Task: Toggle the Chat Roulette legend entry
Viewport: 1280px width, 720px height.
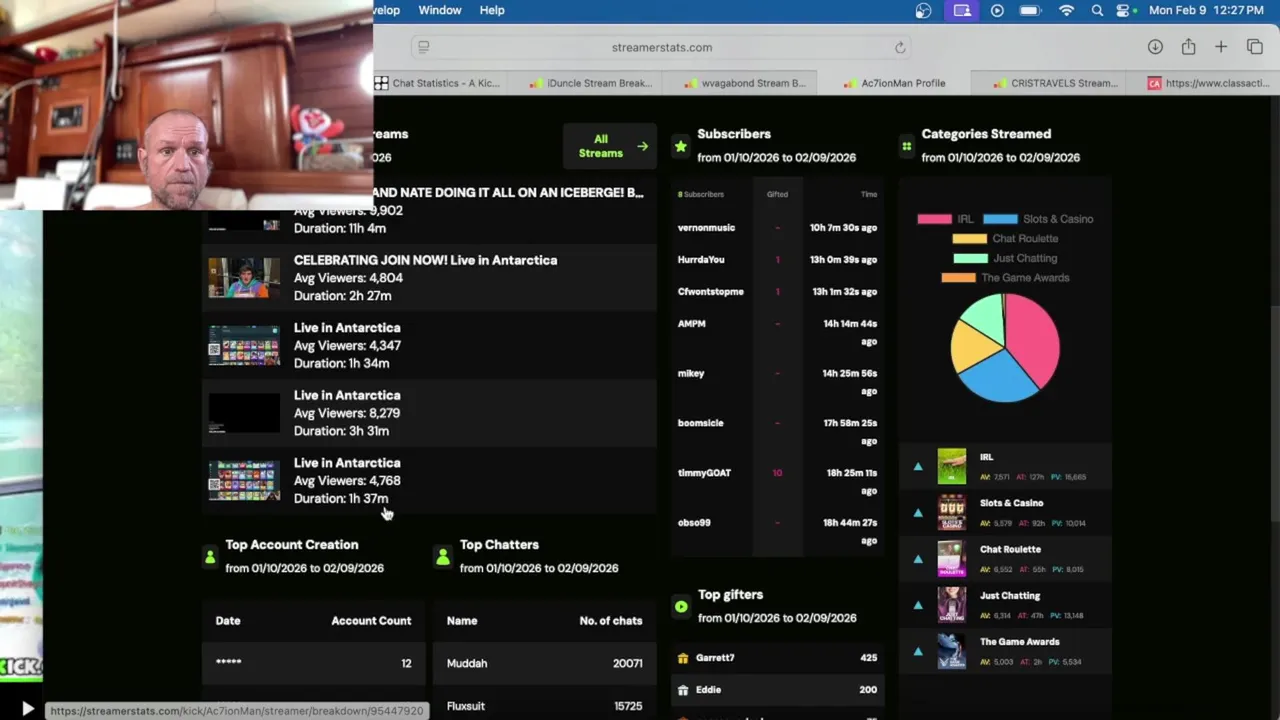Action: pyautogui.click(x=1005, y=238)
